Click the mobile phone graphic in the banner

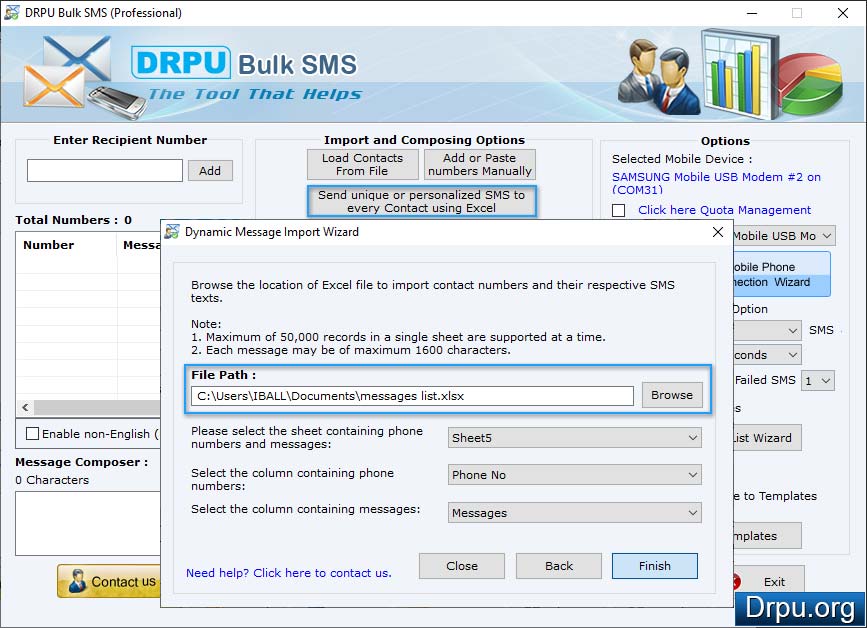[x=117, y=102]
